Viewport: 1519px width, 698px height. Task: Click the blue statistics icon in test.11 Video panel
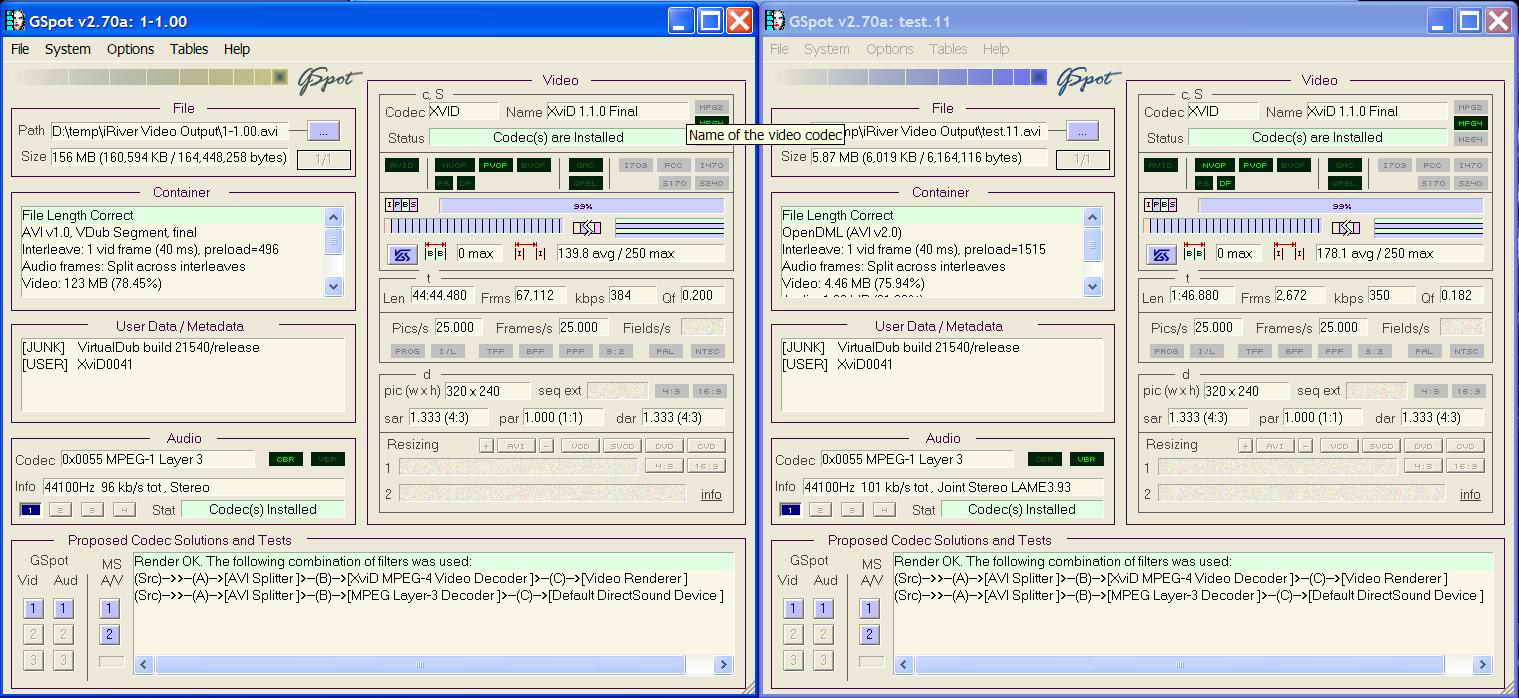click(1161, 254)
